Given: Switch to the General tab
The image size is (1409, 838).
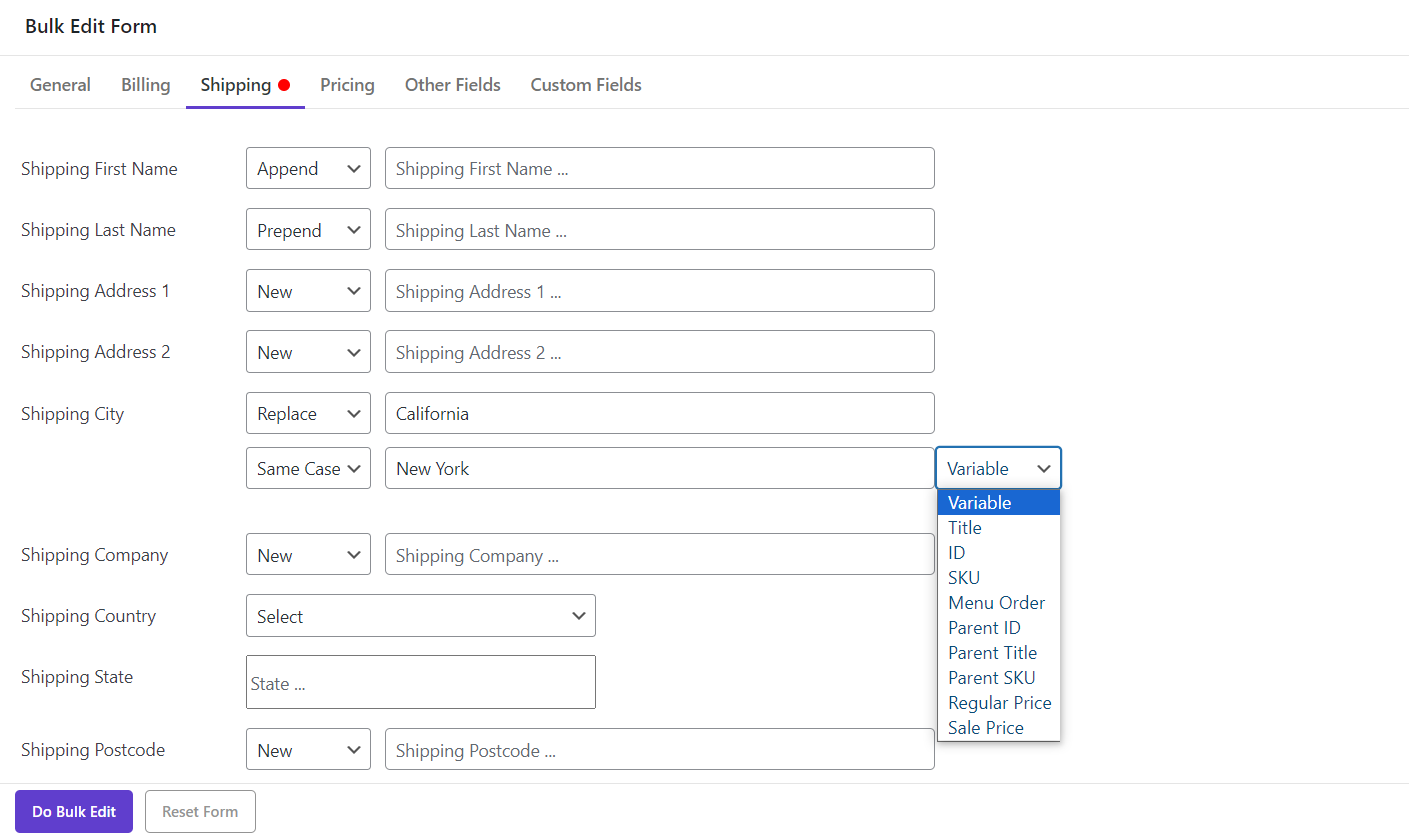Looking at the screenshot, I should tap(60, 85).
